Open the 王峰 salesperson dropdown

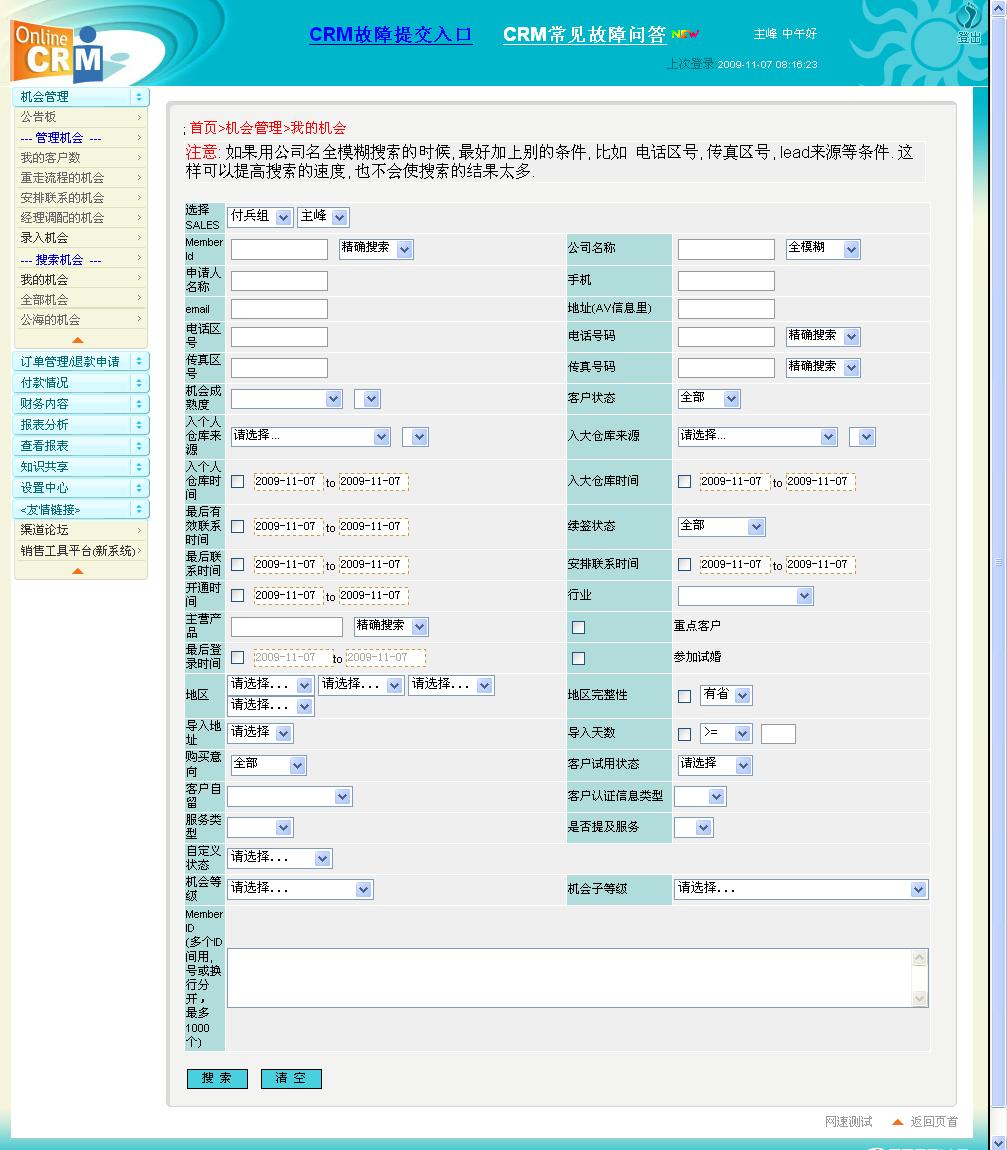coord(323,216)
